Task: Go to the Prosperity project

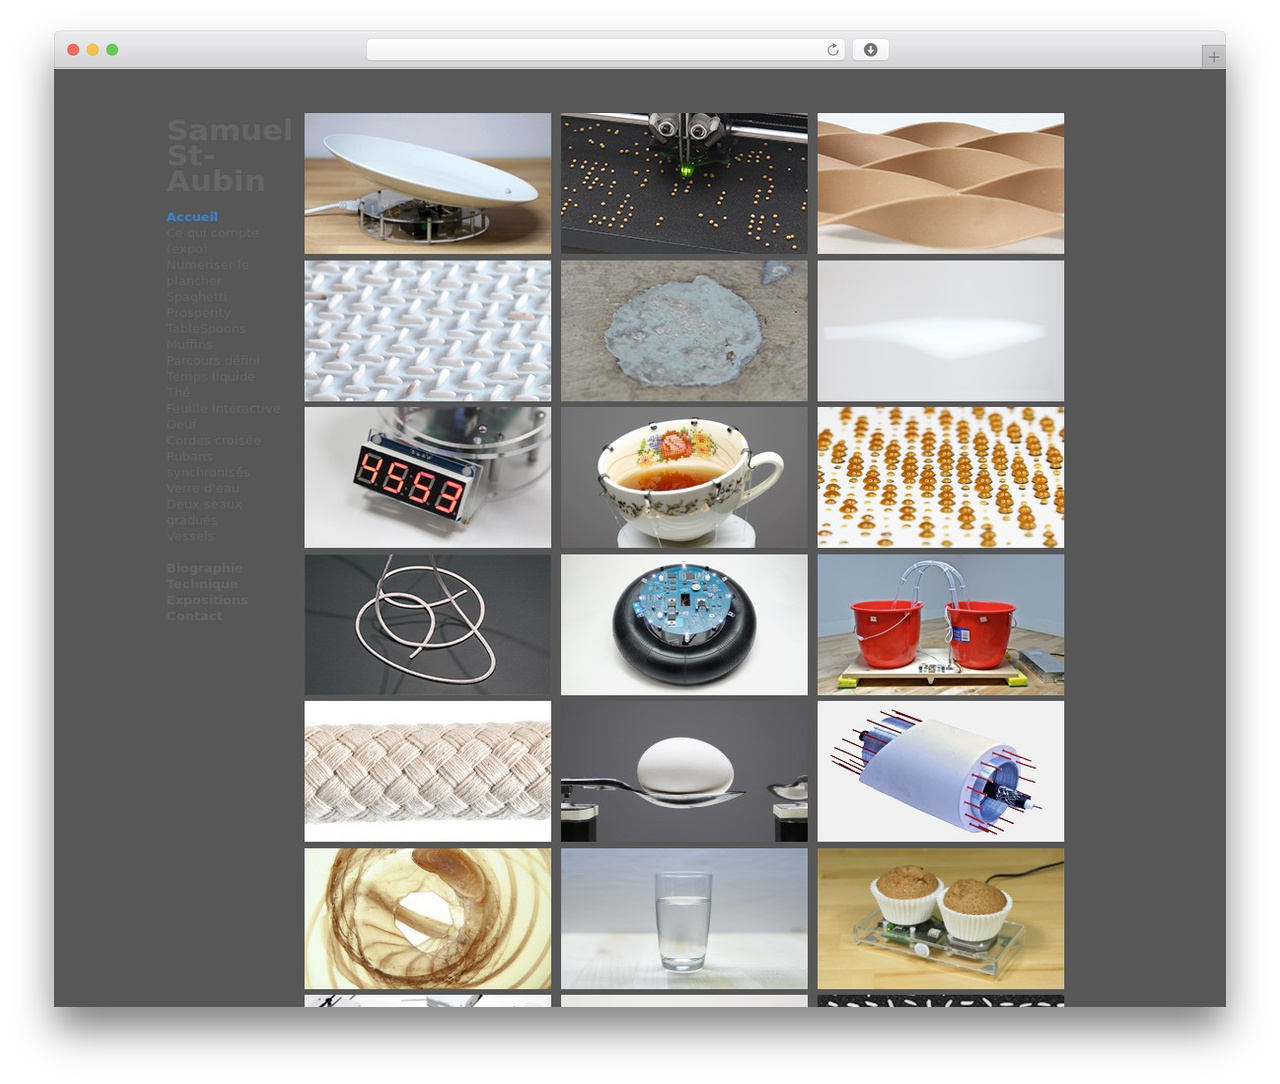Action: [198, 312]
